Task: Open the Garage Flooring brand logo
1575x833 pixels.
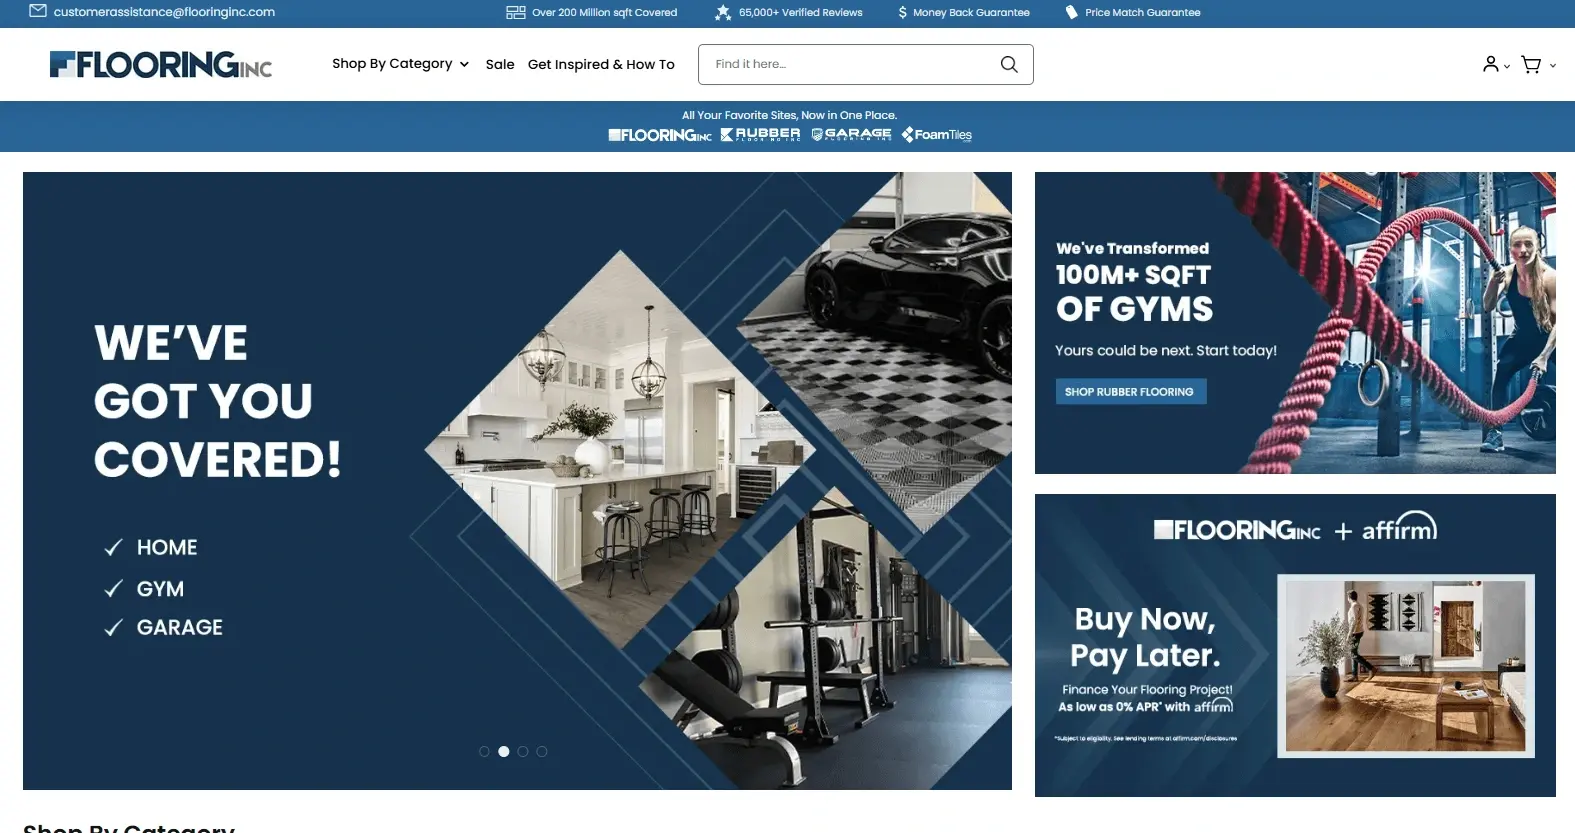Action: (x=851, y=134)
